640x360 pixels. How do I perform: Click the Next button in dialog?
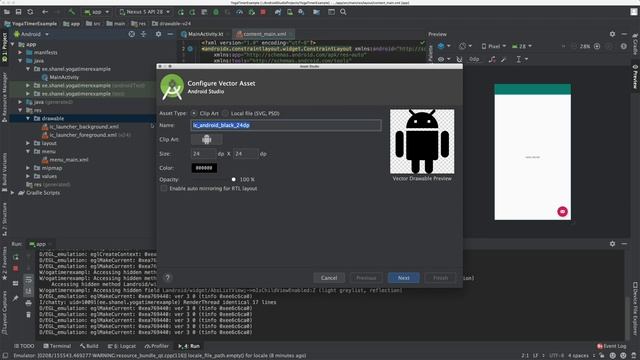coord(403,278)
